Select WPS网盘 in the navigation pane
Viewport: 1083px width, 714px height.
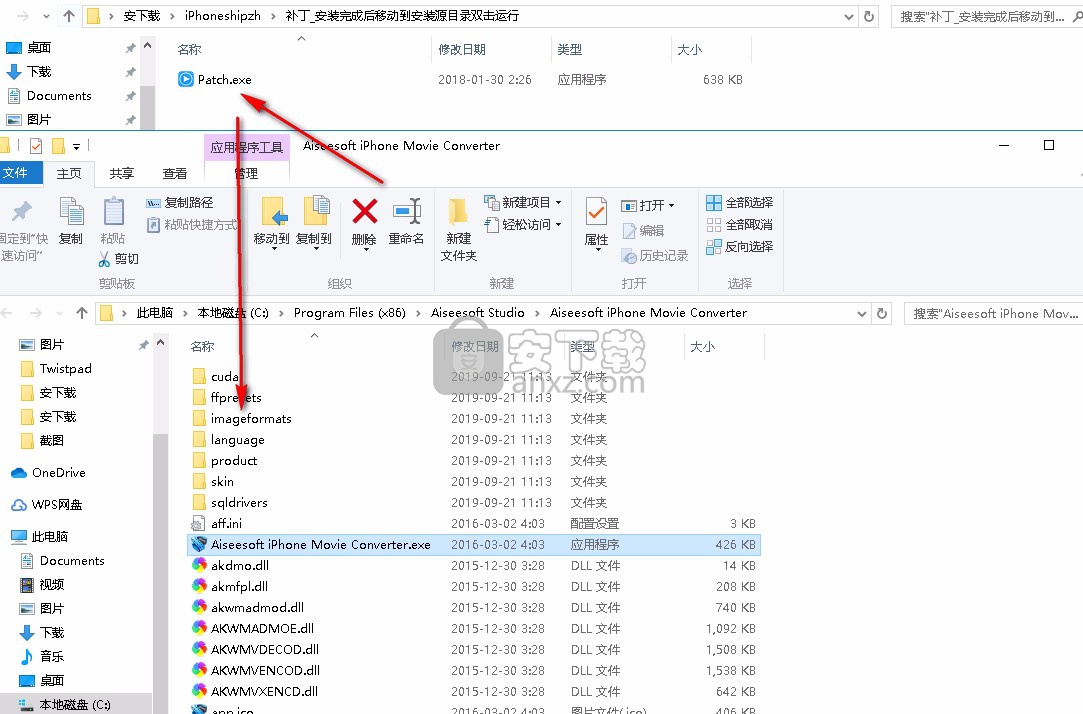pyautogui.click(x=57, y=505)
